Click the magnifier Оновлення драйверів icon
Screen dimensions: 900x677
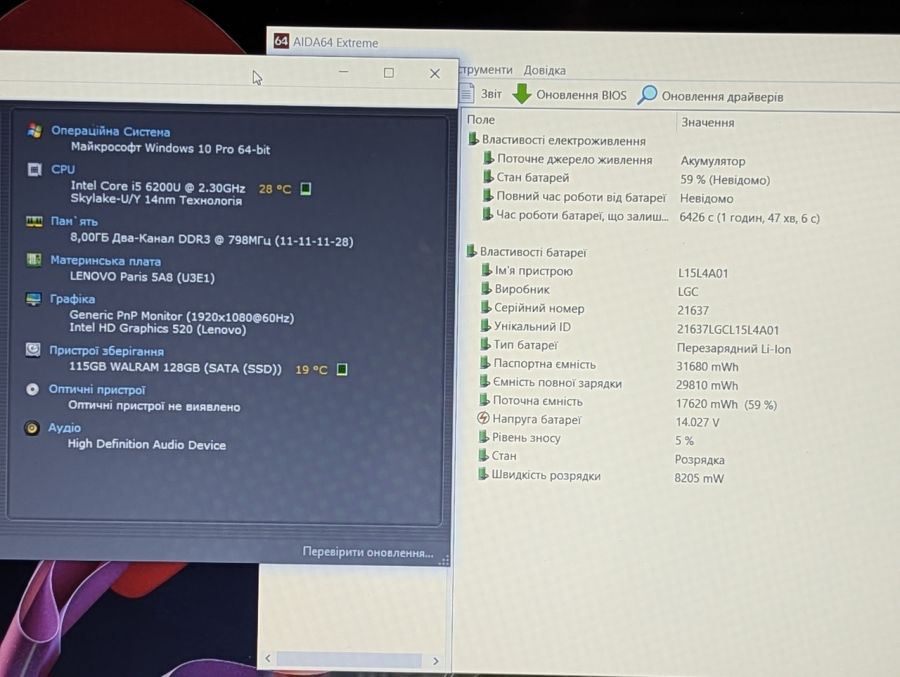coord(647,95)
